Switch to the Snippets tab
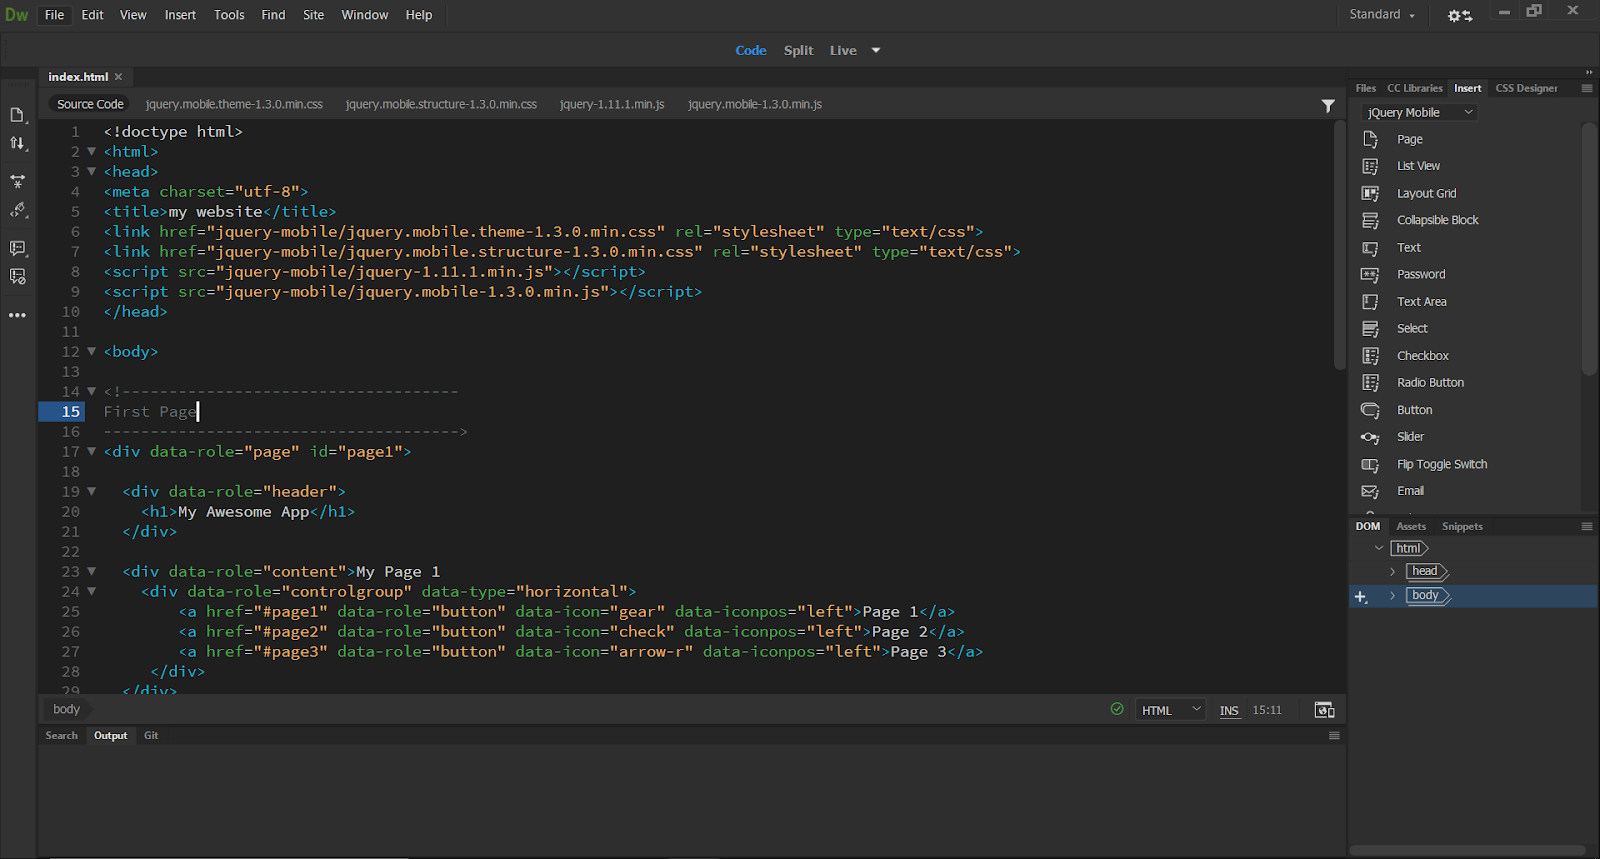 pos(1462,527)
